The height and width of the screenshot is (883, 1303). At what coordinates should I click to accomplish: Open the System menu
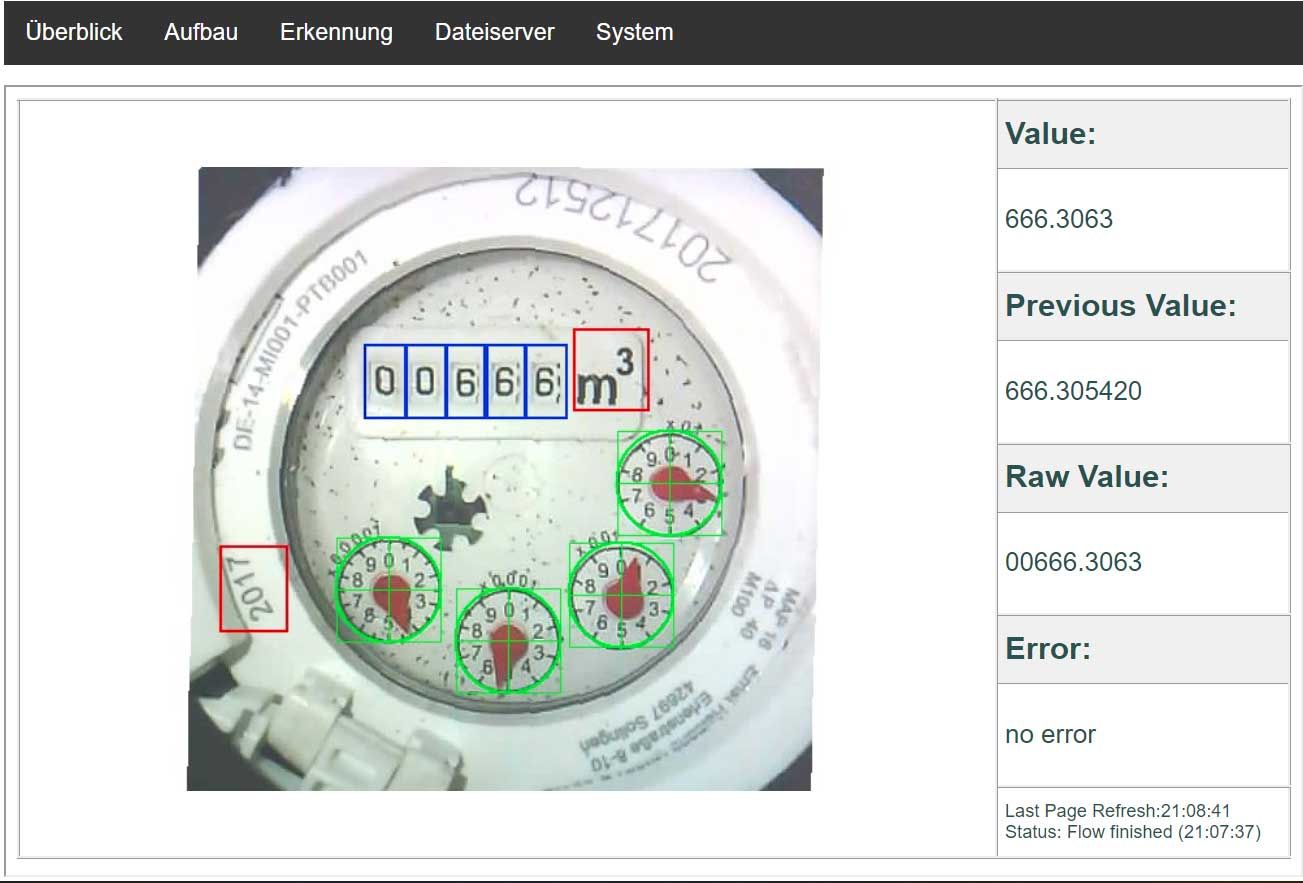[634, 32]
